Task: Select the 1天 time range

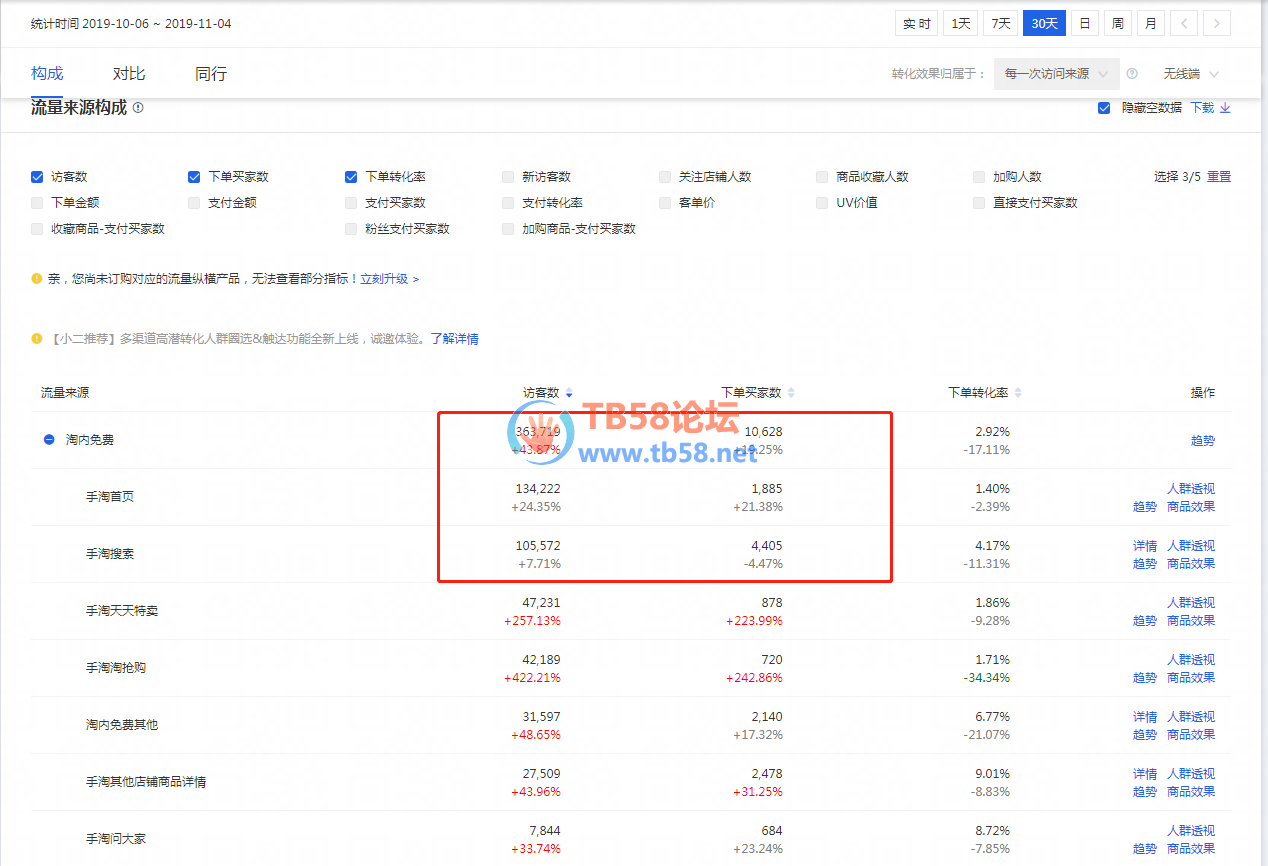Action: click(x=960, y=23)
